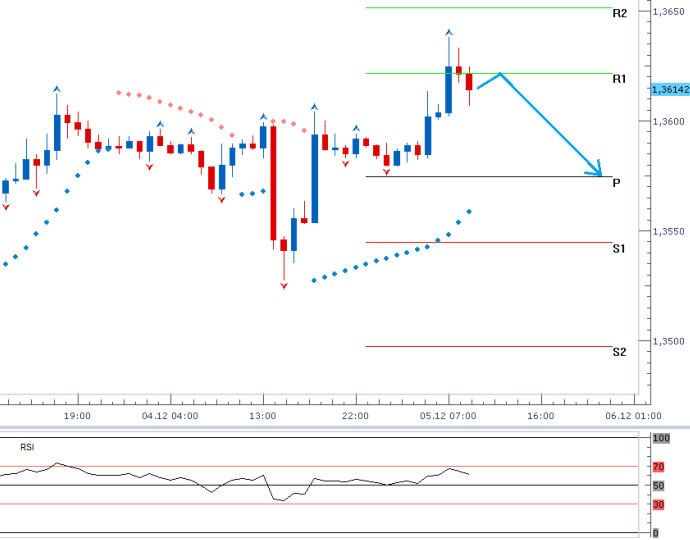This screenshot has height=540, width=690.
Task: Click the RSI 70 overbought level value
Action: pos(658,467)
